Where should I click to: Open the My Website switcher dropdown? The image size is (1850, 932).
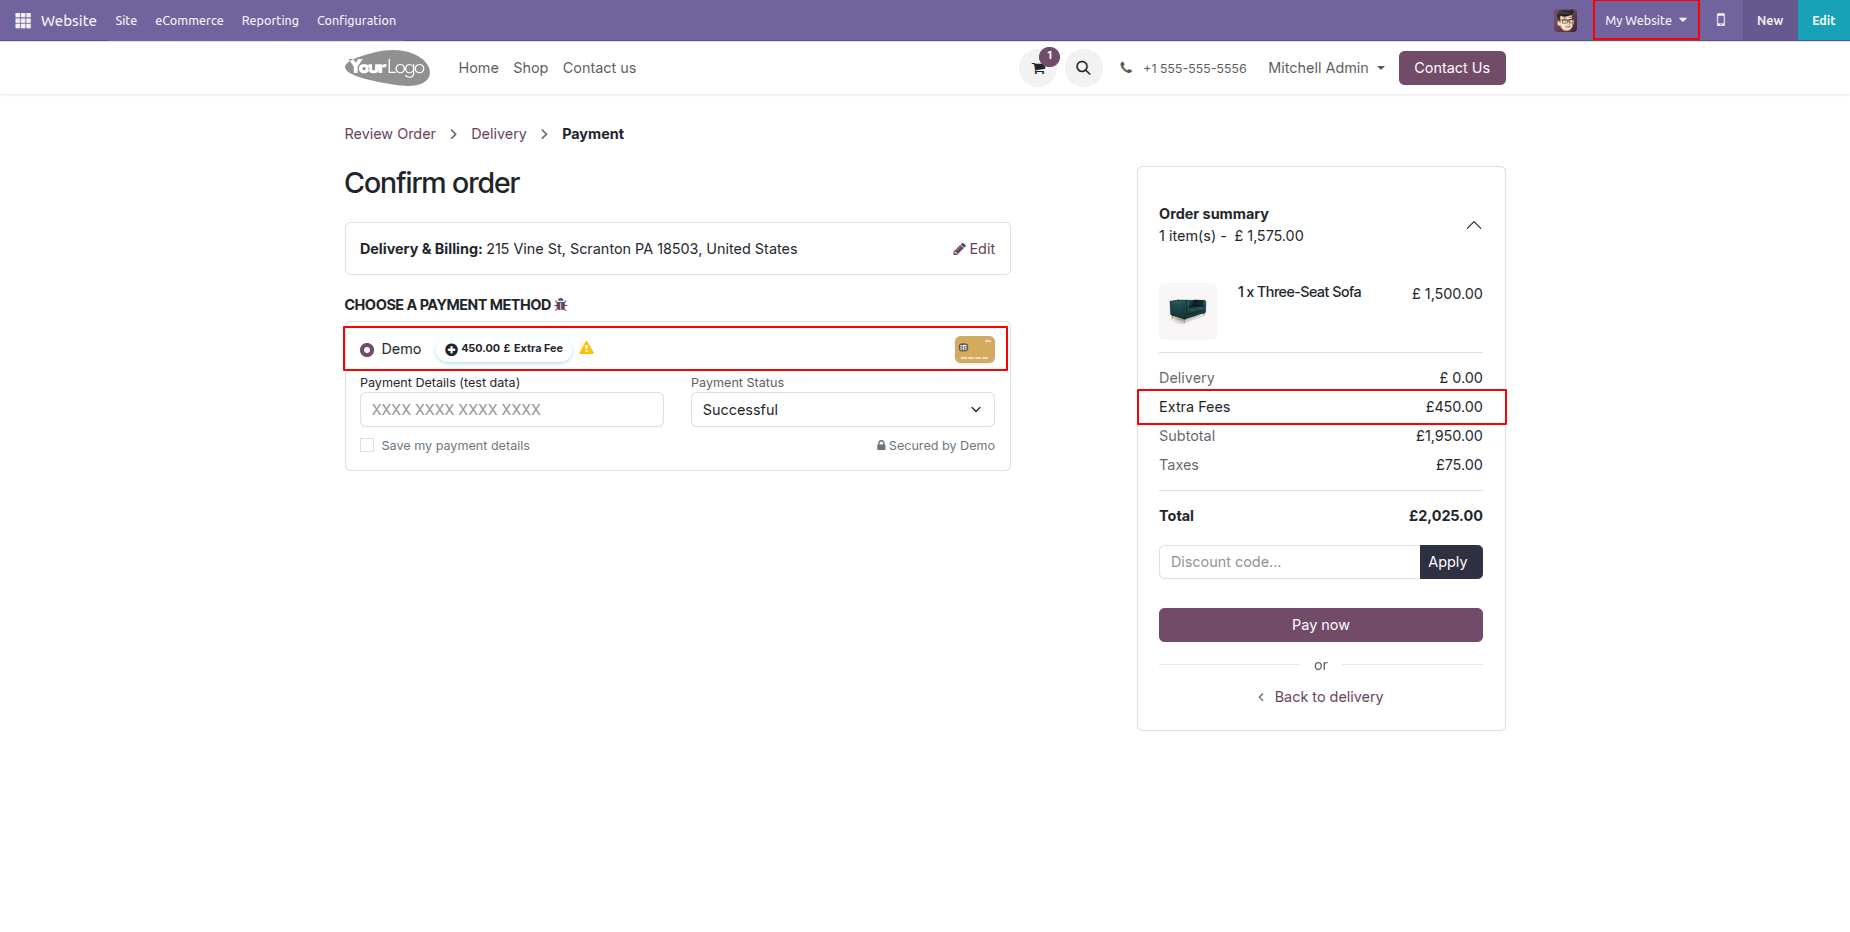coord(1645,20)
